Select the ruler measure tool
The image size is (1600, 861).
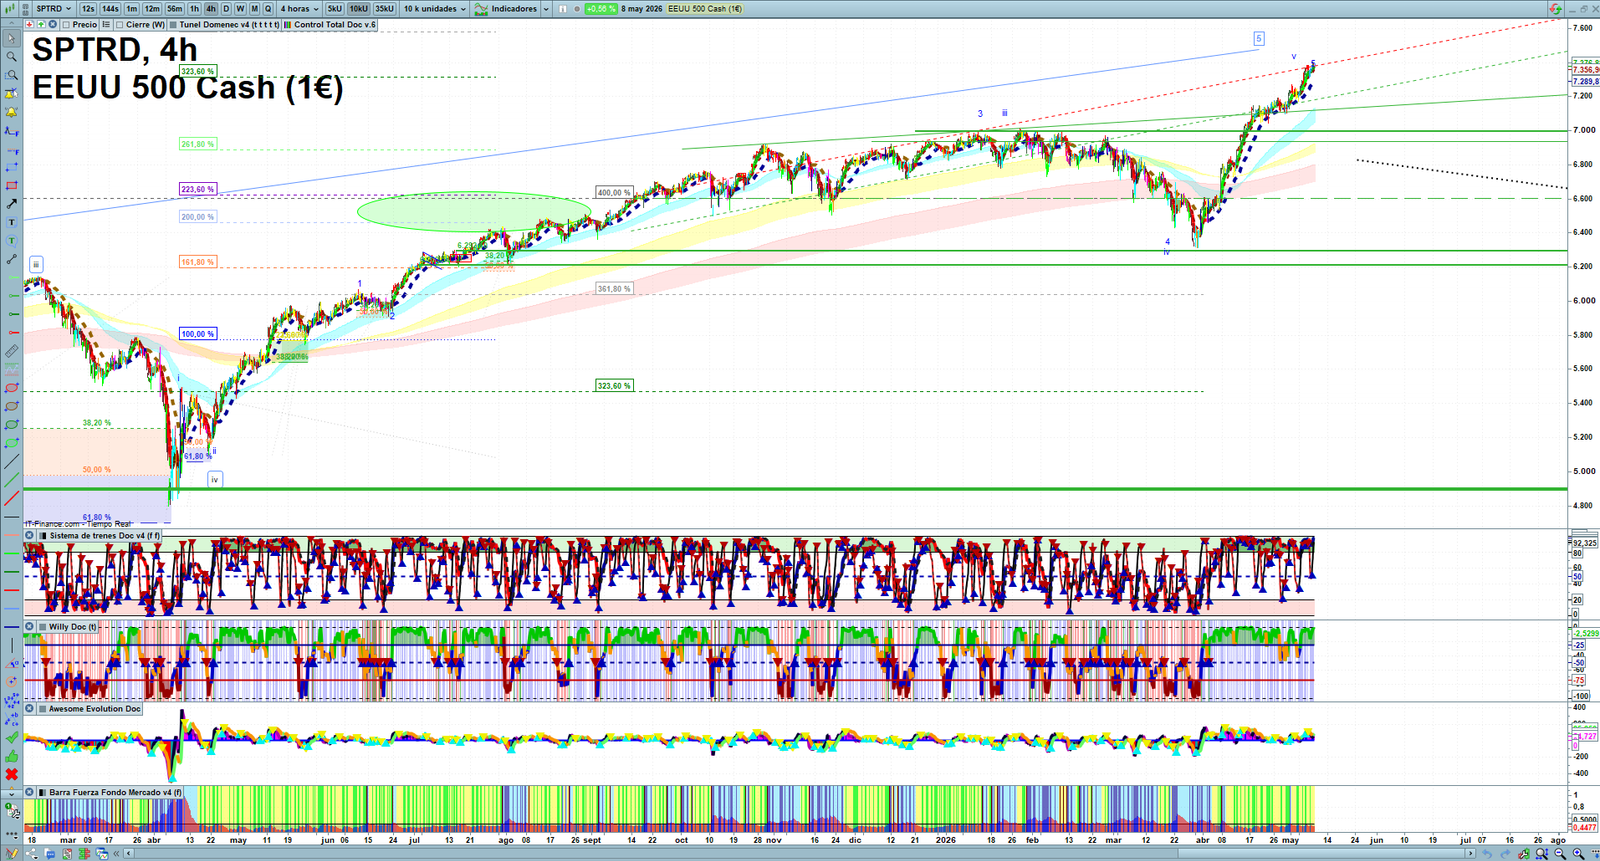[x=12, y=351]
